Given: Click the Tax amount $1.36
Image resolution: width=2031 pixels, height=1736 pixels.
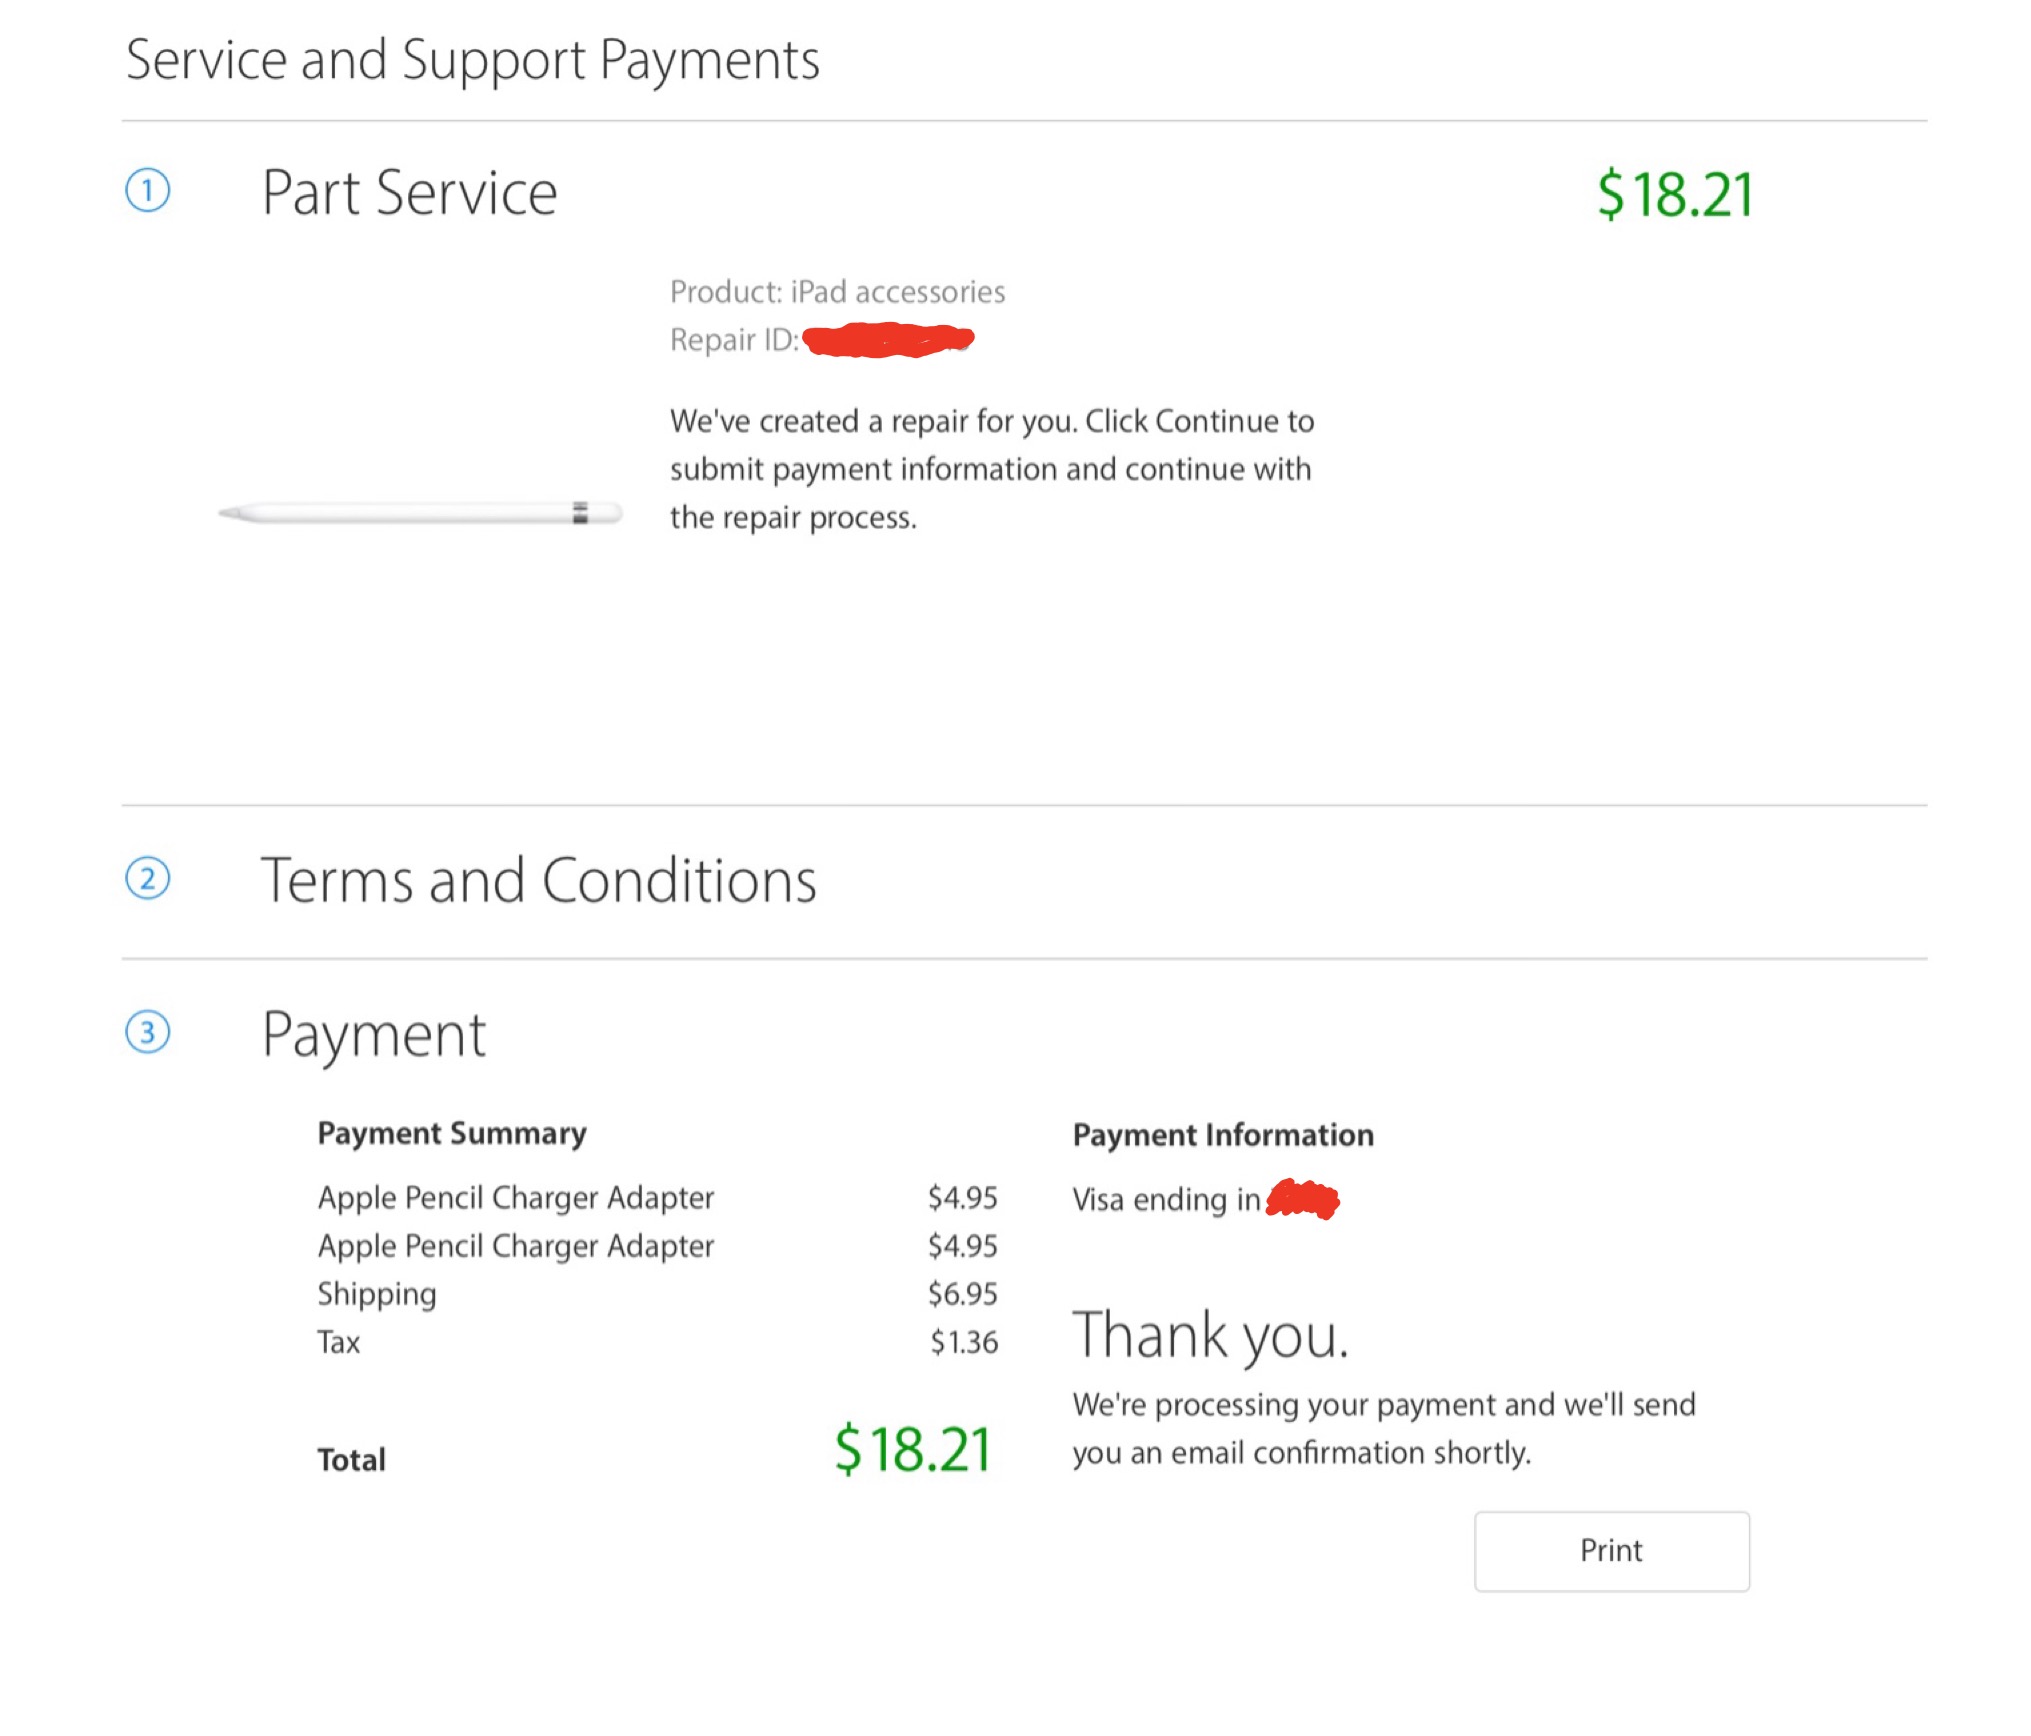Looking at the screenshot, I should pos(964,1342).
